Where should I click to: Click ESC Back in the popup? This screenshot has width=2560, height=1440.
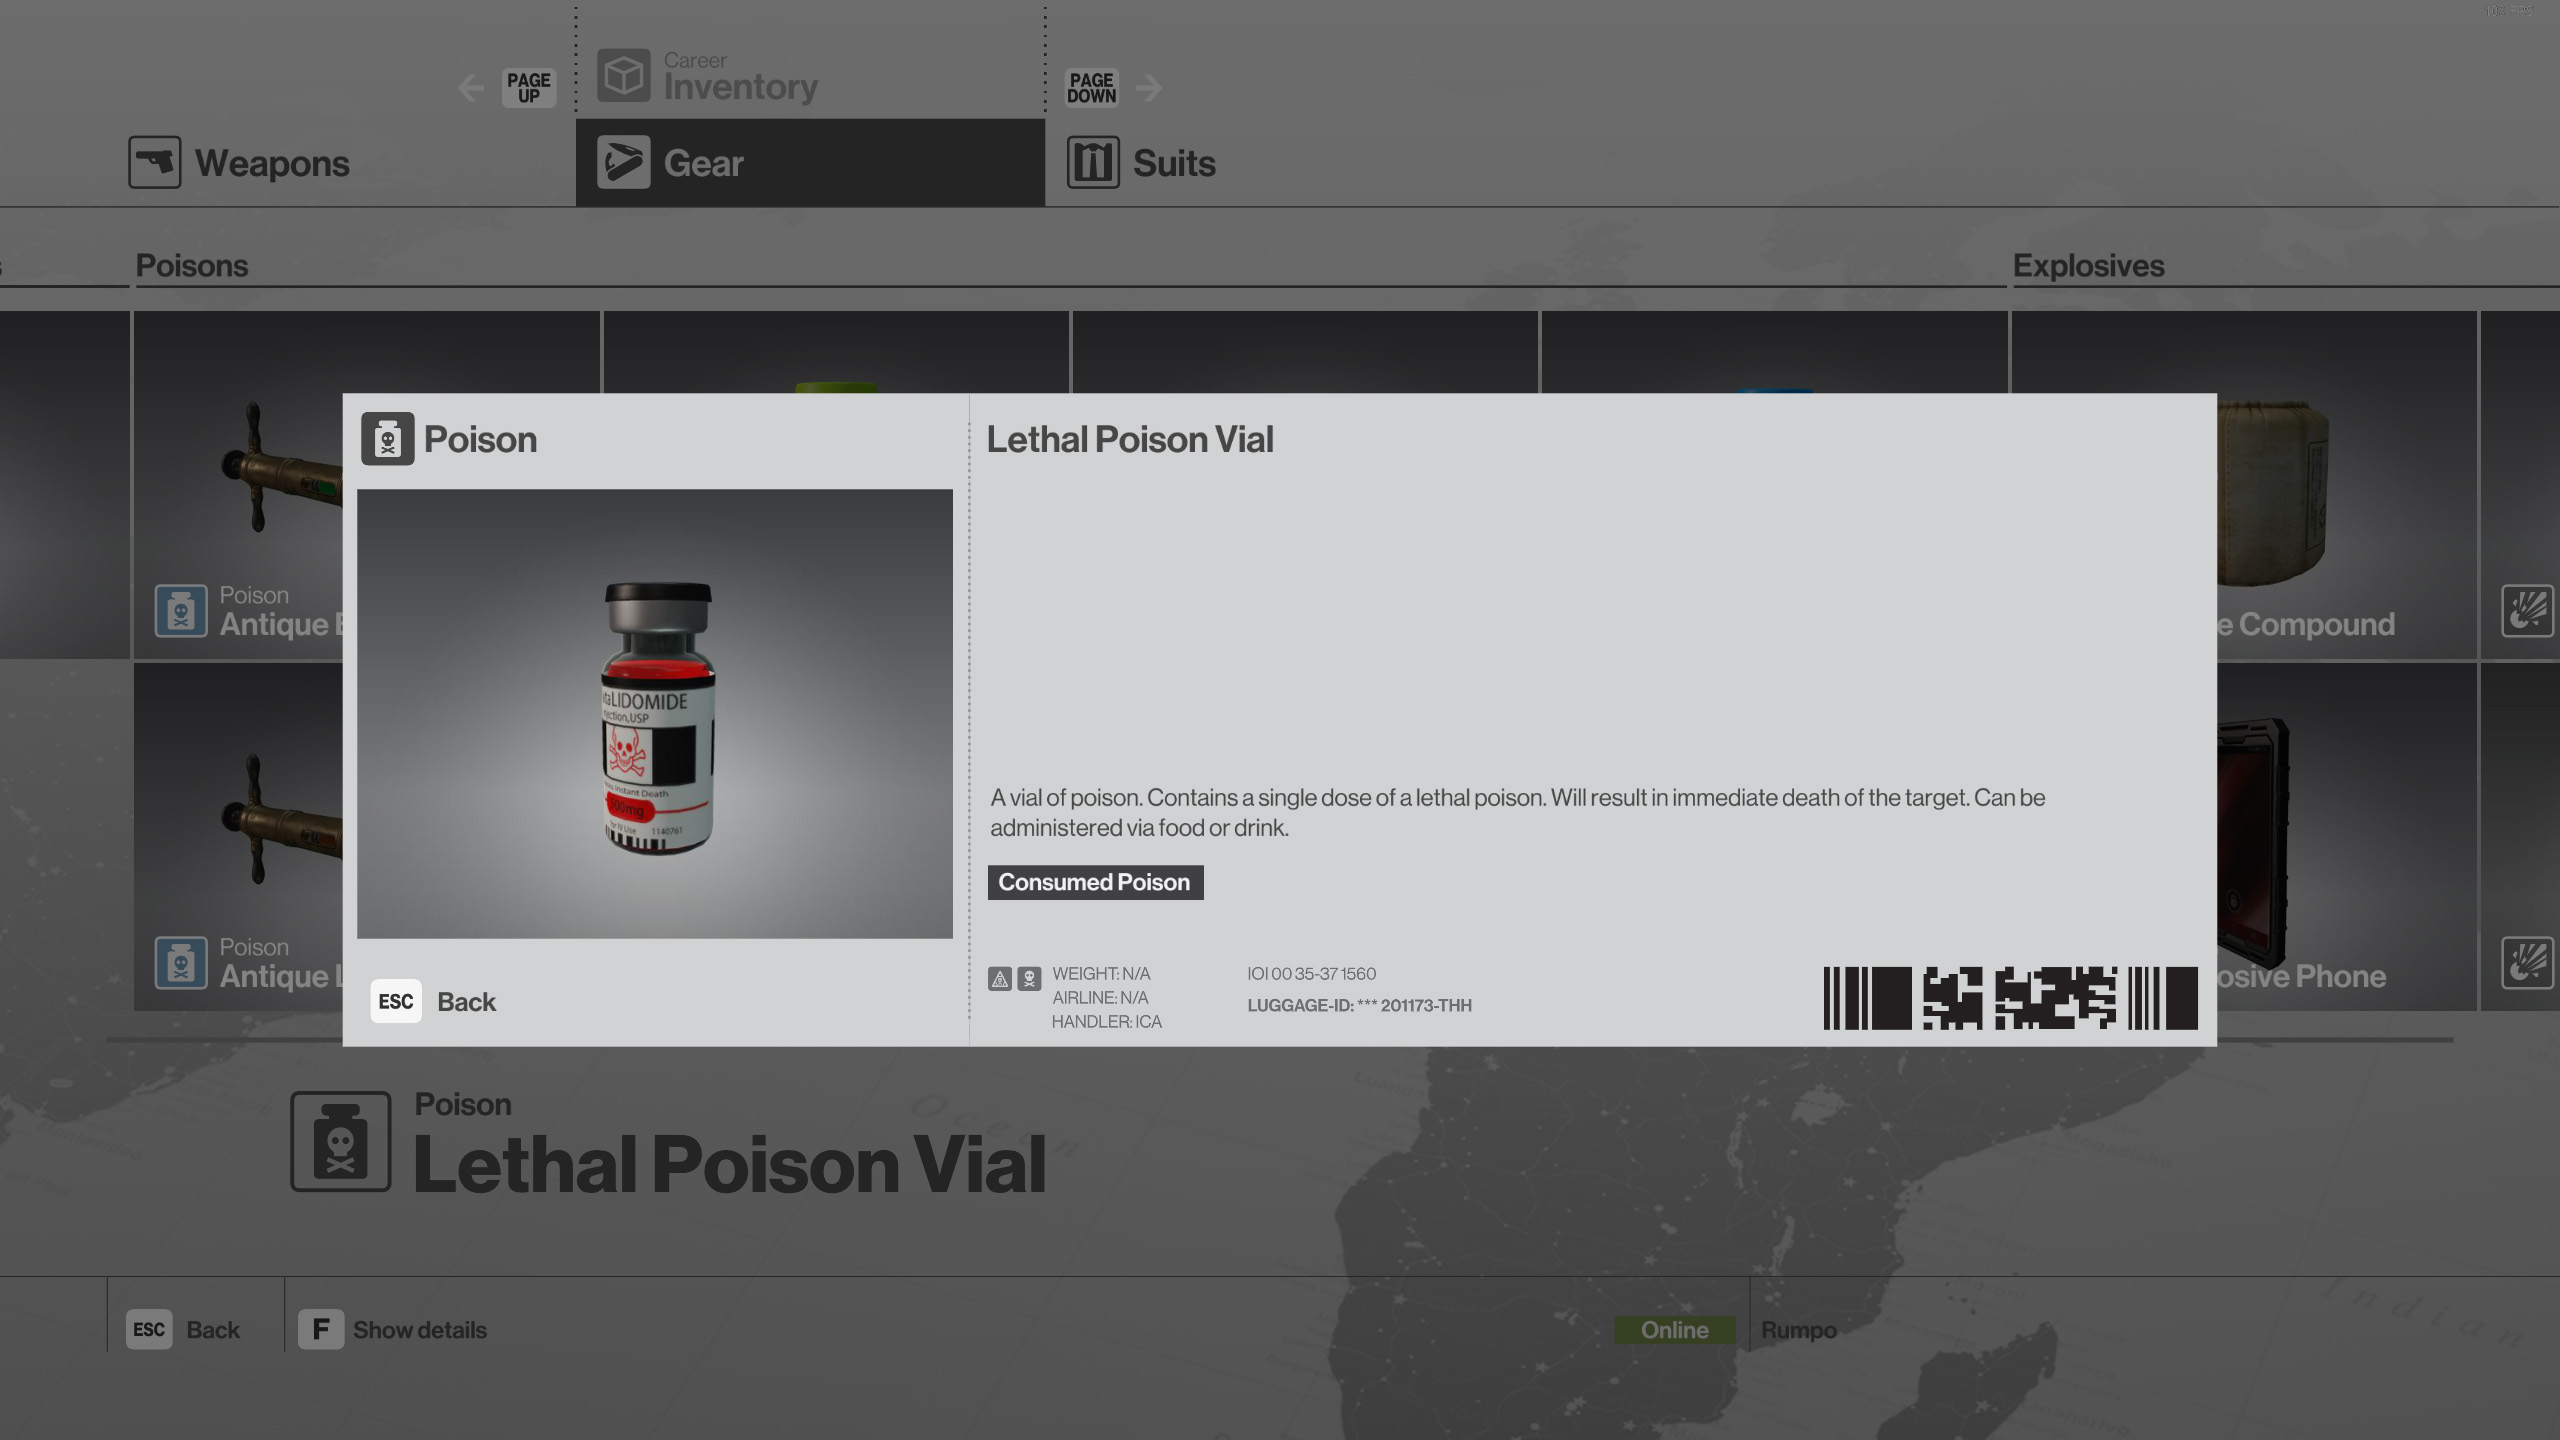[x=433, y=1001]
